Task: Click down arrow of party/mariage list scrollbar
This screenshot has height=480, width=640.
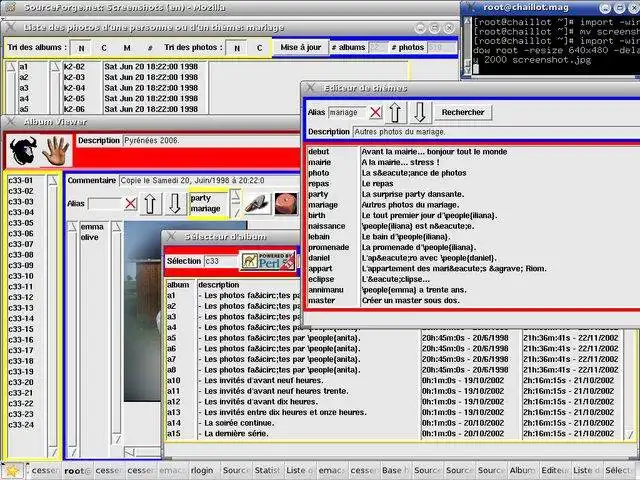Action: pyautogui.click(x=236, y=212)
